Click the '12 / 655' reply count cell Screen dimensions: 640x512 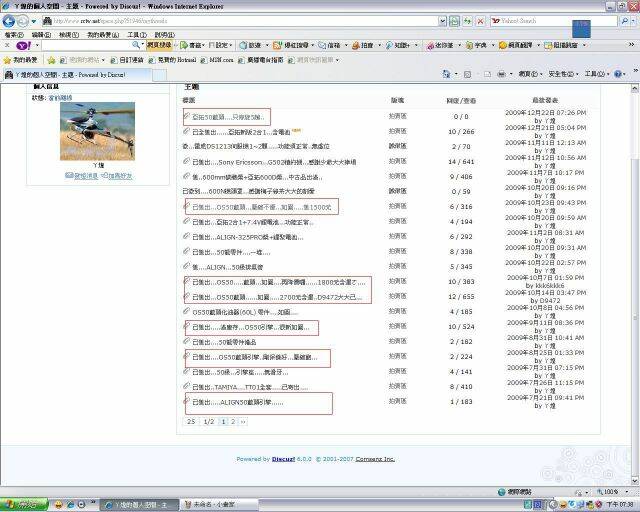tap(461, 297)
